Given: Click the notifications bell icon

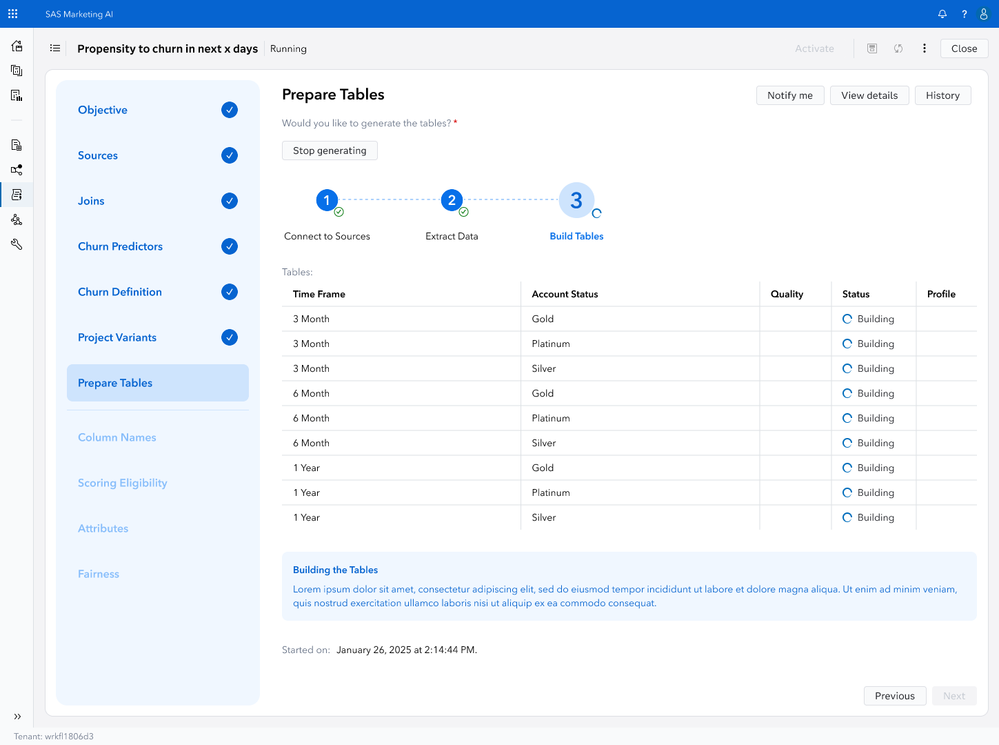Looking at the screenshot, I should (x=942, y=14).
